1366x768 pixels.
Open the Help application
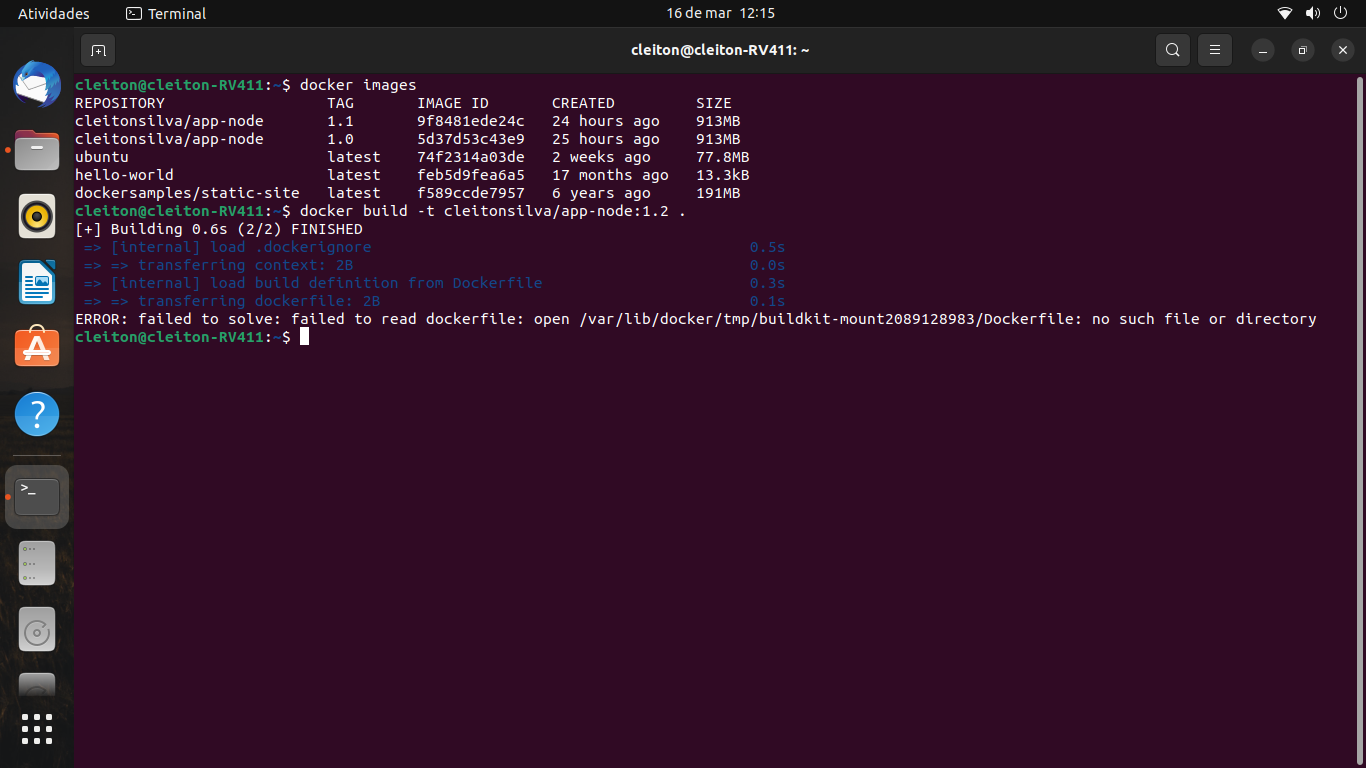pos(37,414)
